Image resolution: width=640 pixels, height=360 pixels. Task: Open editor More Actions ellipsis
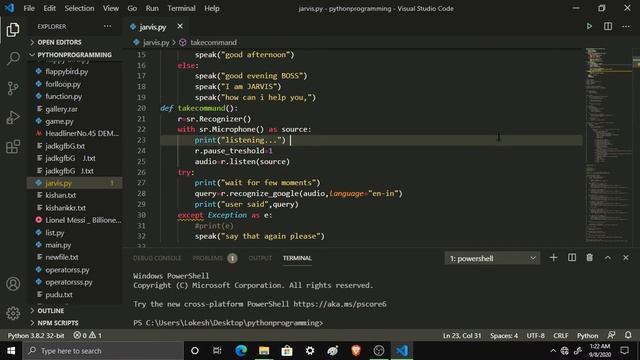click(626, 26)
